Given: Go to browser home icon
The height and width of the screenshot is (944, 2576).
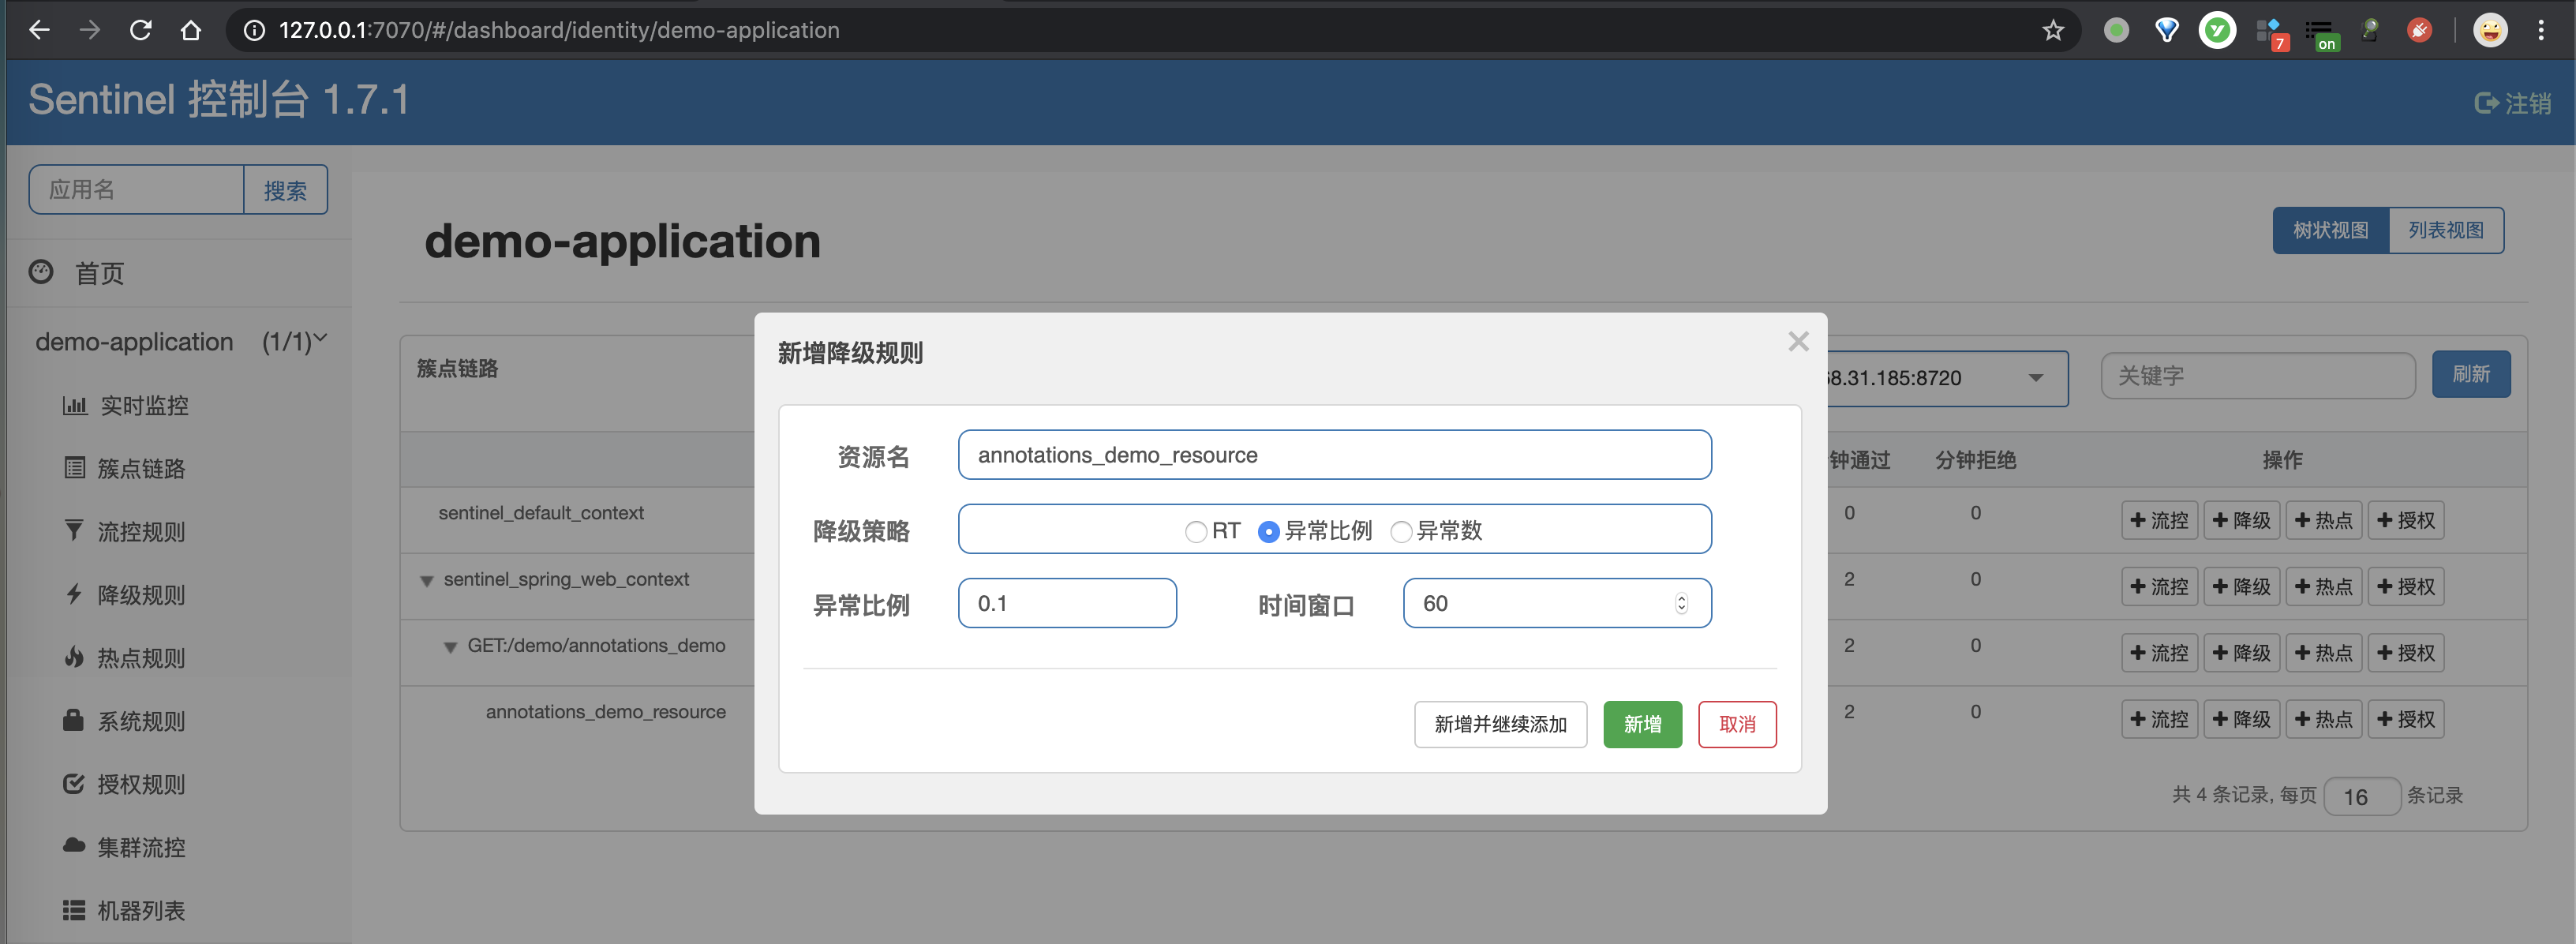Looking at the screenshot, I should point(191,30).
